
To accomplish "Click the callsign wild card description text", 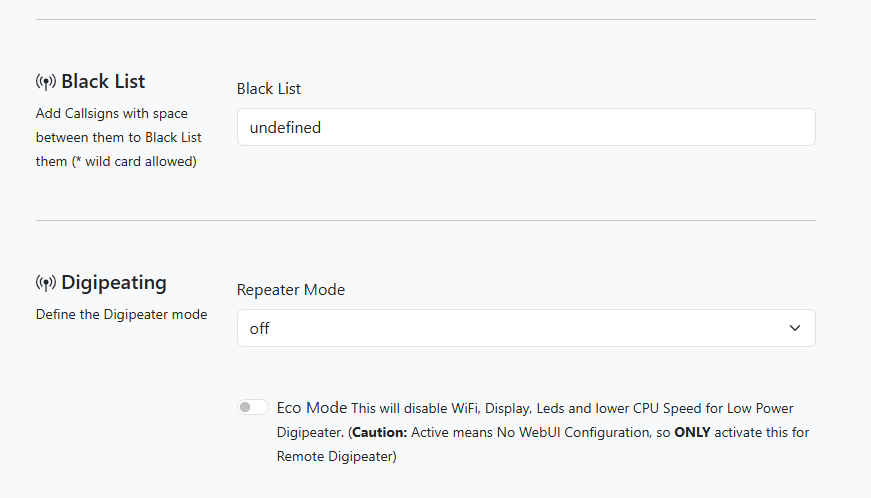I will point(116,137).
